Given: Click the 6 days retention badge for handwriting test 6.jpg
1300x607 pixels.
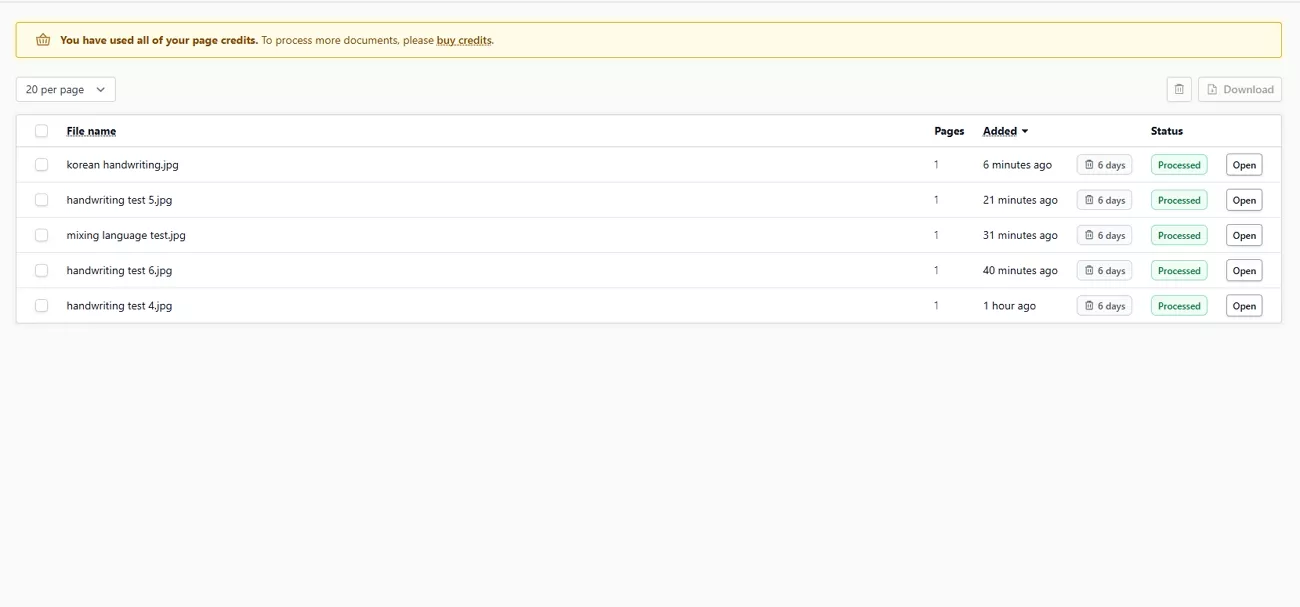Looking at the screenshot, I should [x=1104, y=270].
